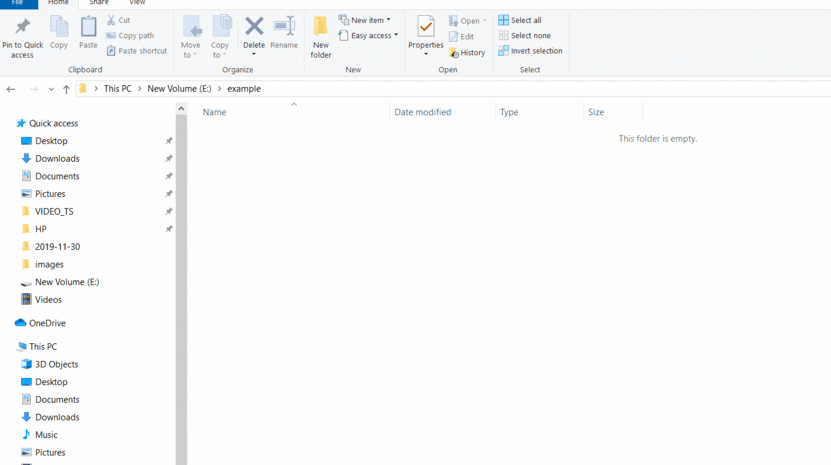The height and width of the screenshot is (465, 831).
Task: Click Select all in Select group
Action: click(x=520, y=20)
